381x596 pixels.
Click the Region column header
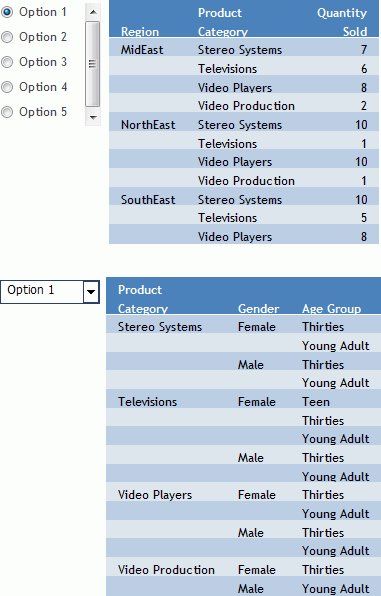[140, 32]
